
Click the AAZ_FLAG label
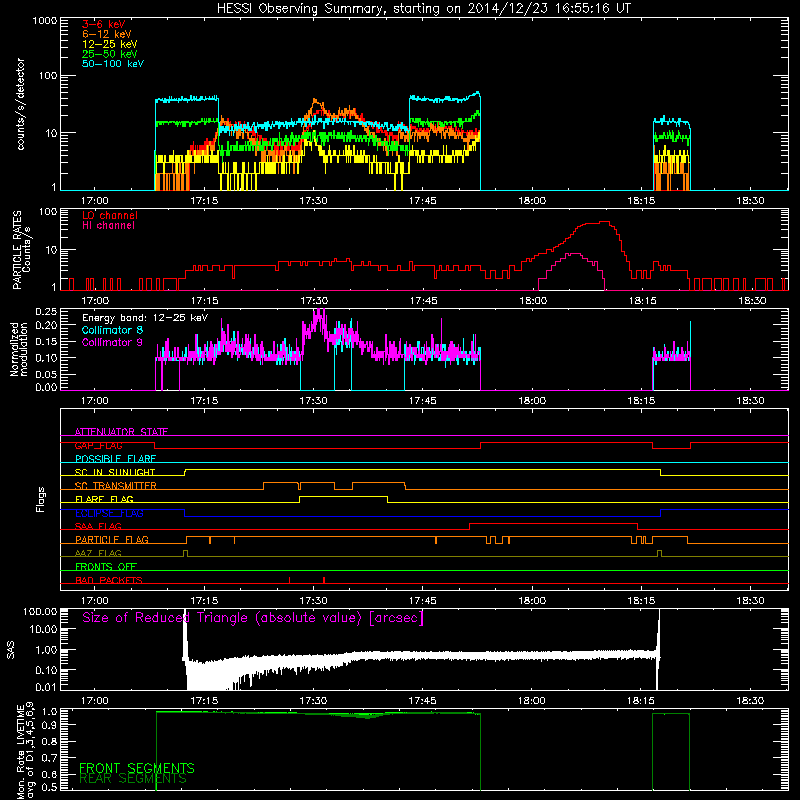(98, 553)
